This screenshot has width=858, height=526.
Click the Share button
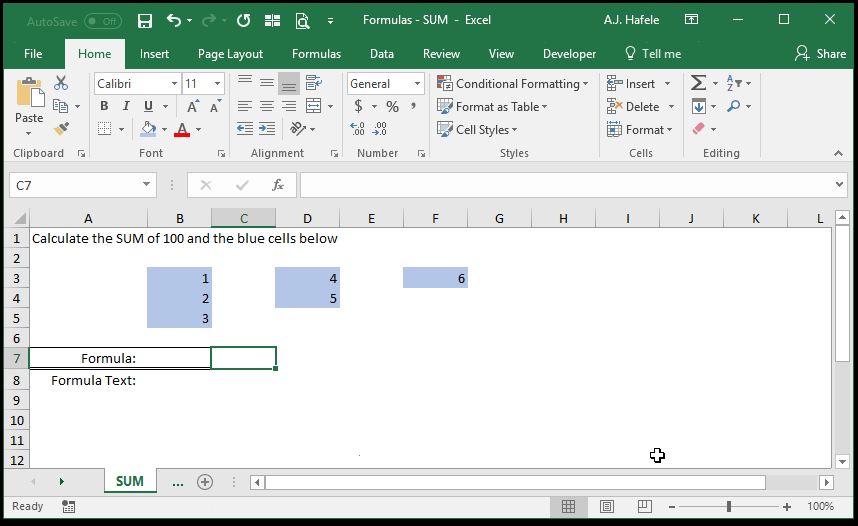820,54
